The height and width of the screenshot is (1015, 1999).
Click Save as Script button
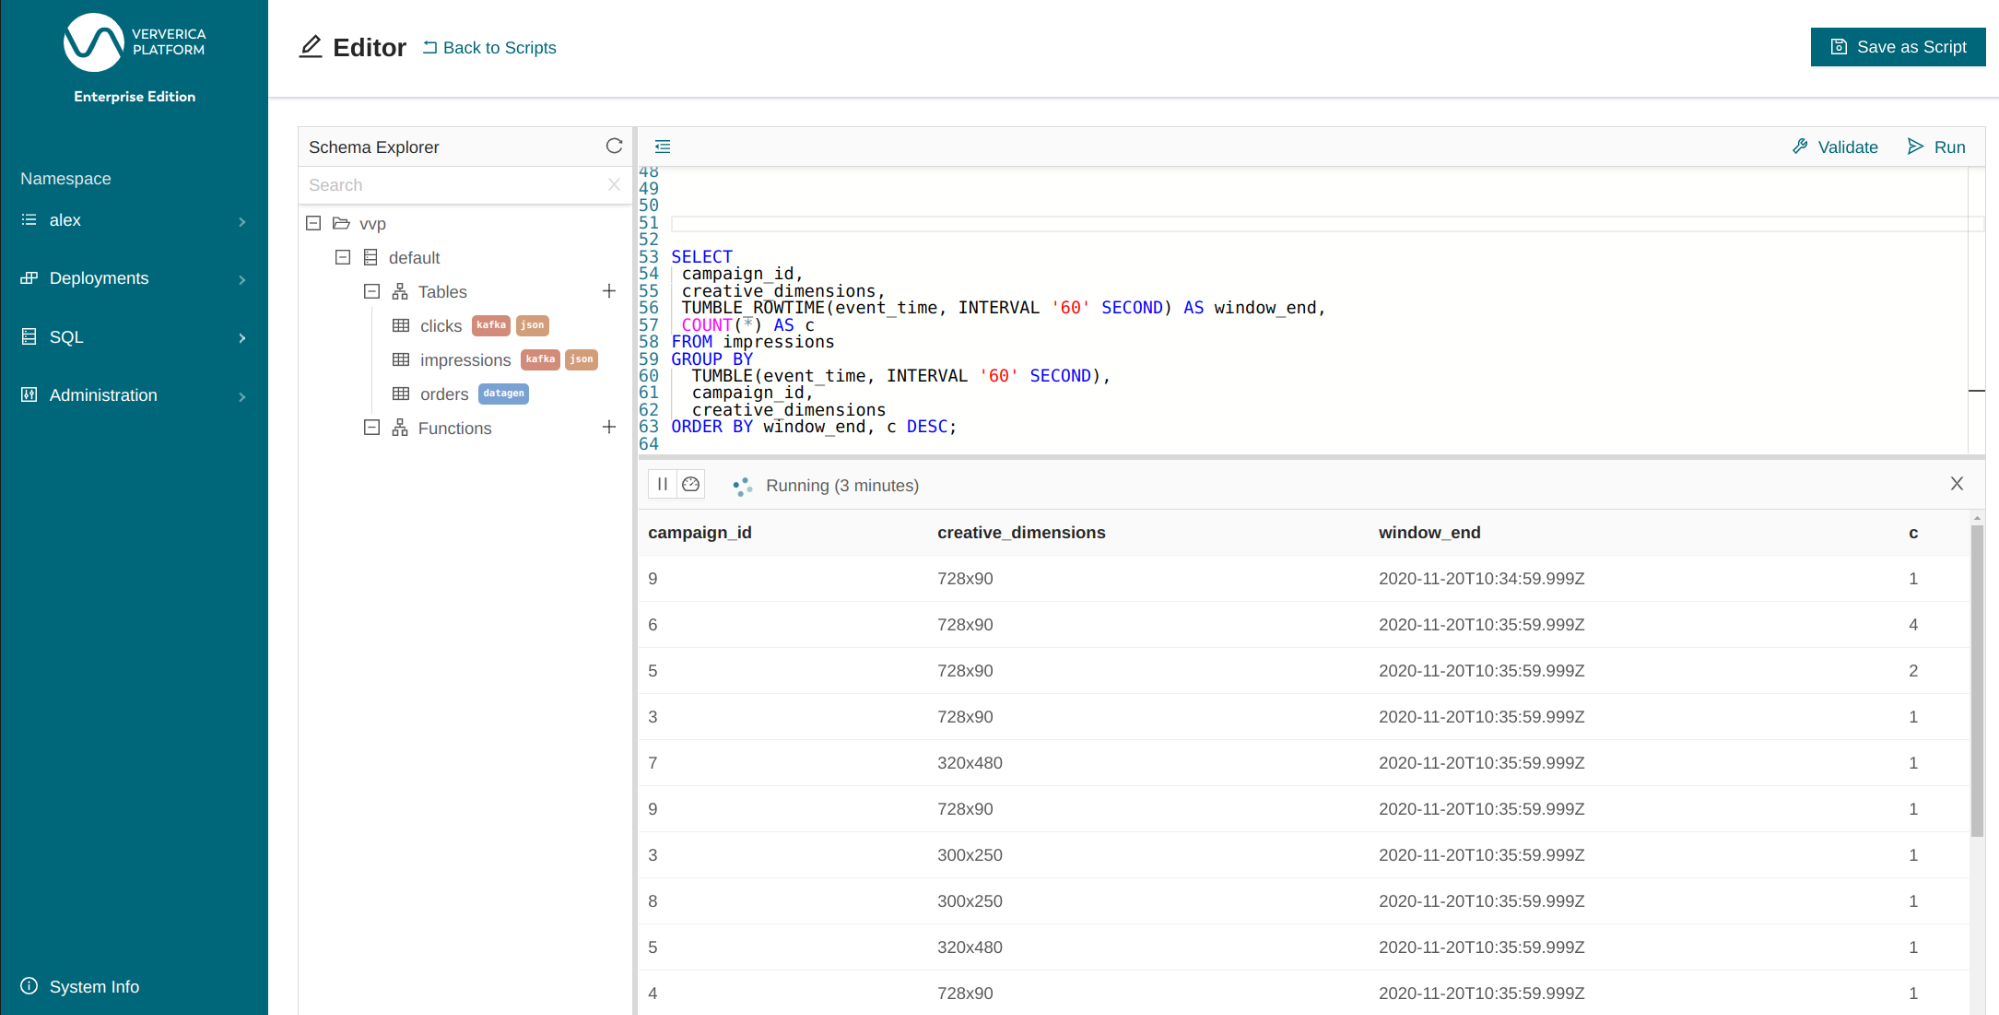(1897, 47)
